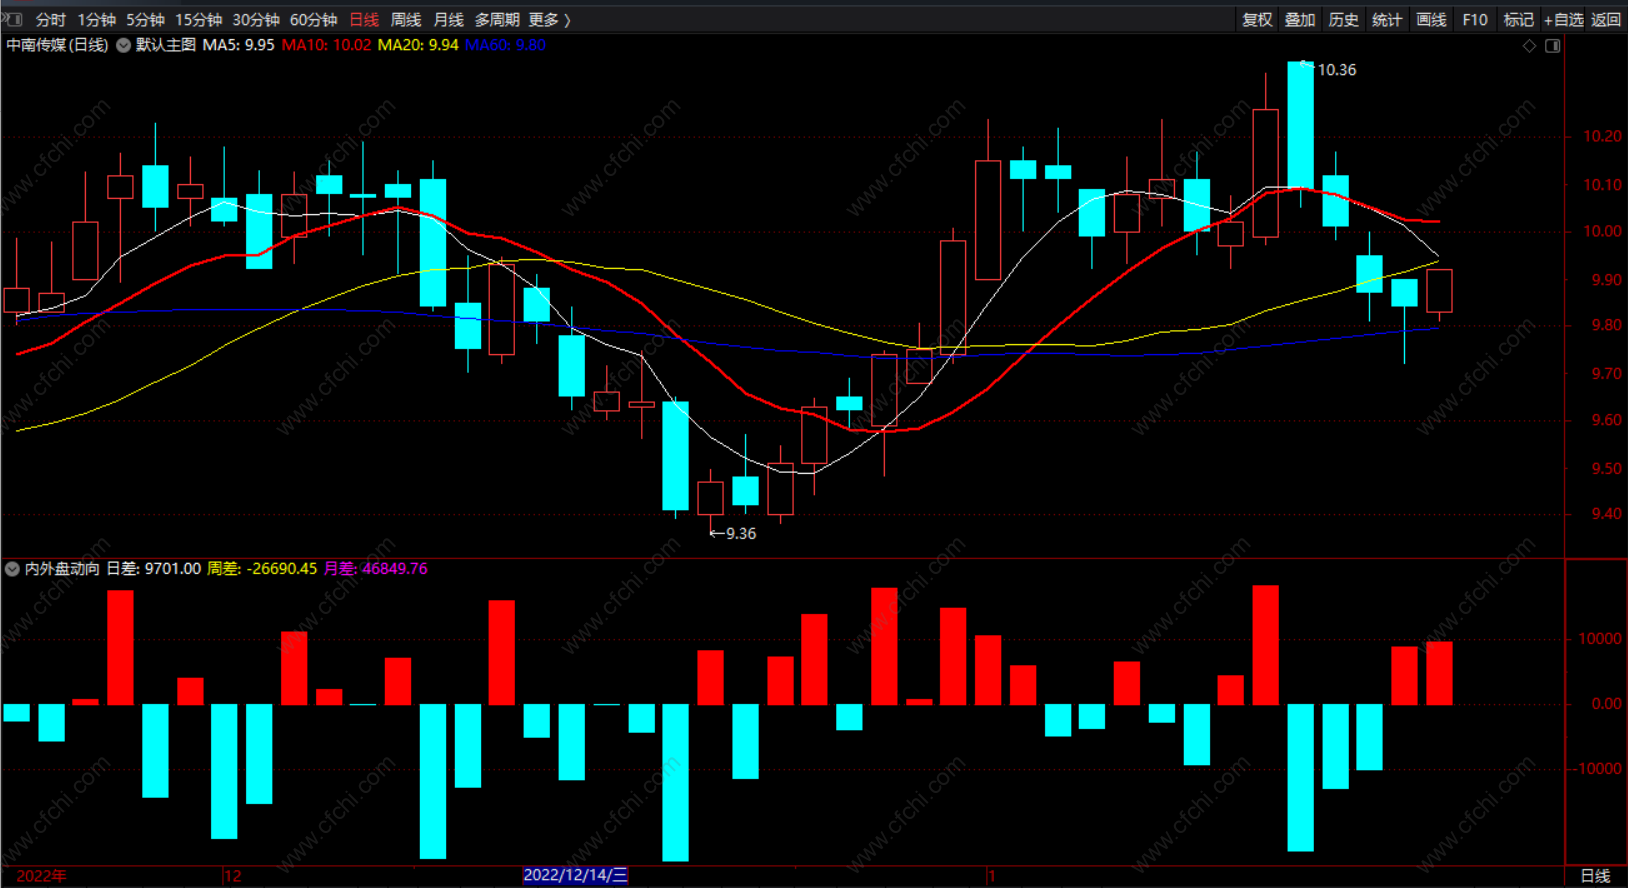Screen dimensions: 1628x888
Task: Click the 返回 back button
Action: point(1606,20)
